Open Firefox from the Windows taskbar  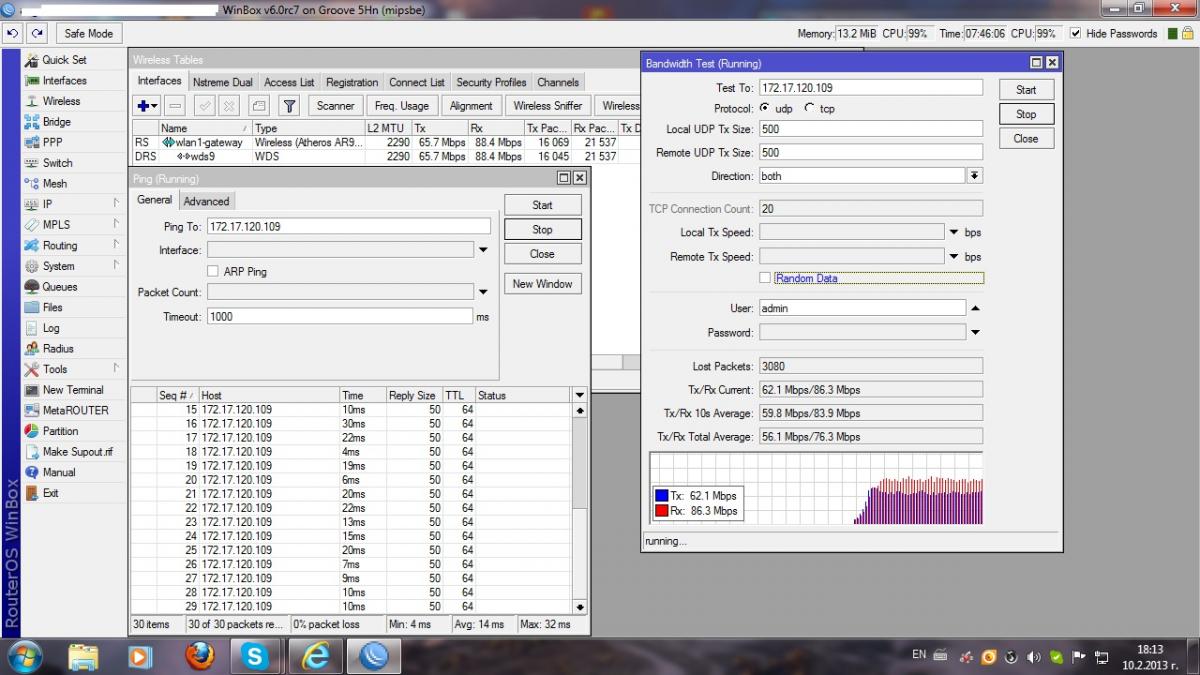200,656
